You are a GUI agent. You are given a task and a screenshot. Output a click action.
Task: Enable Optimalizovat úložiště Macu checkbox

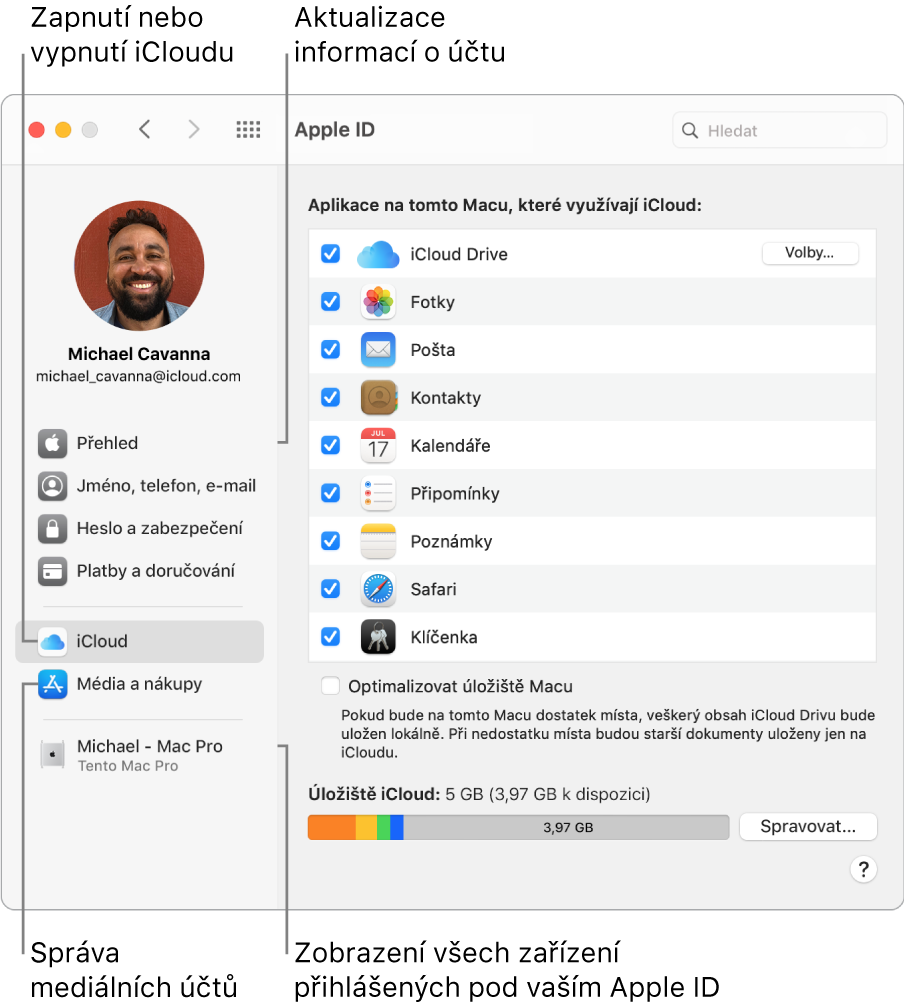330,686
